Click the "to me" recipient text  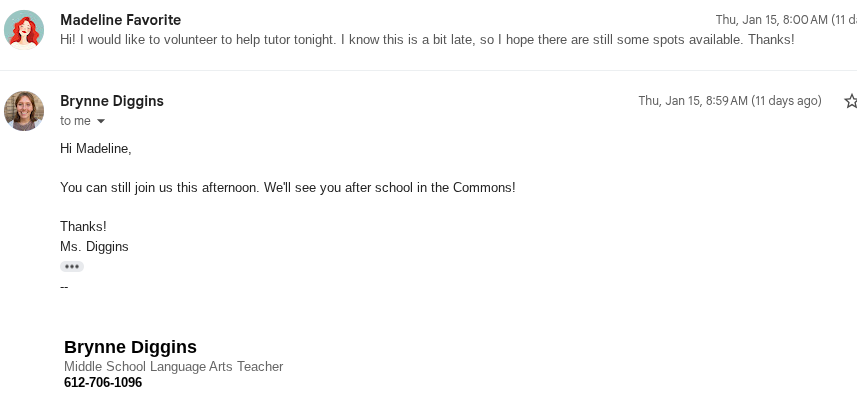75,121
